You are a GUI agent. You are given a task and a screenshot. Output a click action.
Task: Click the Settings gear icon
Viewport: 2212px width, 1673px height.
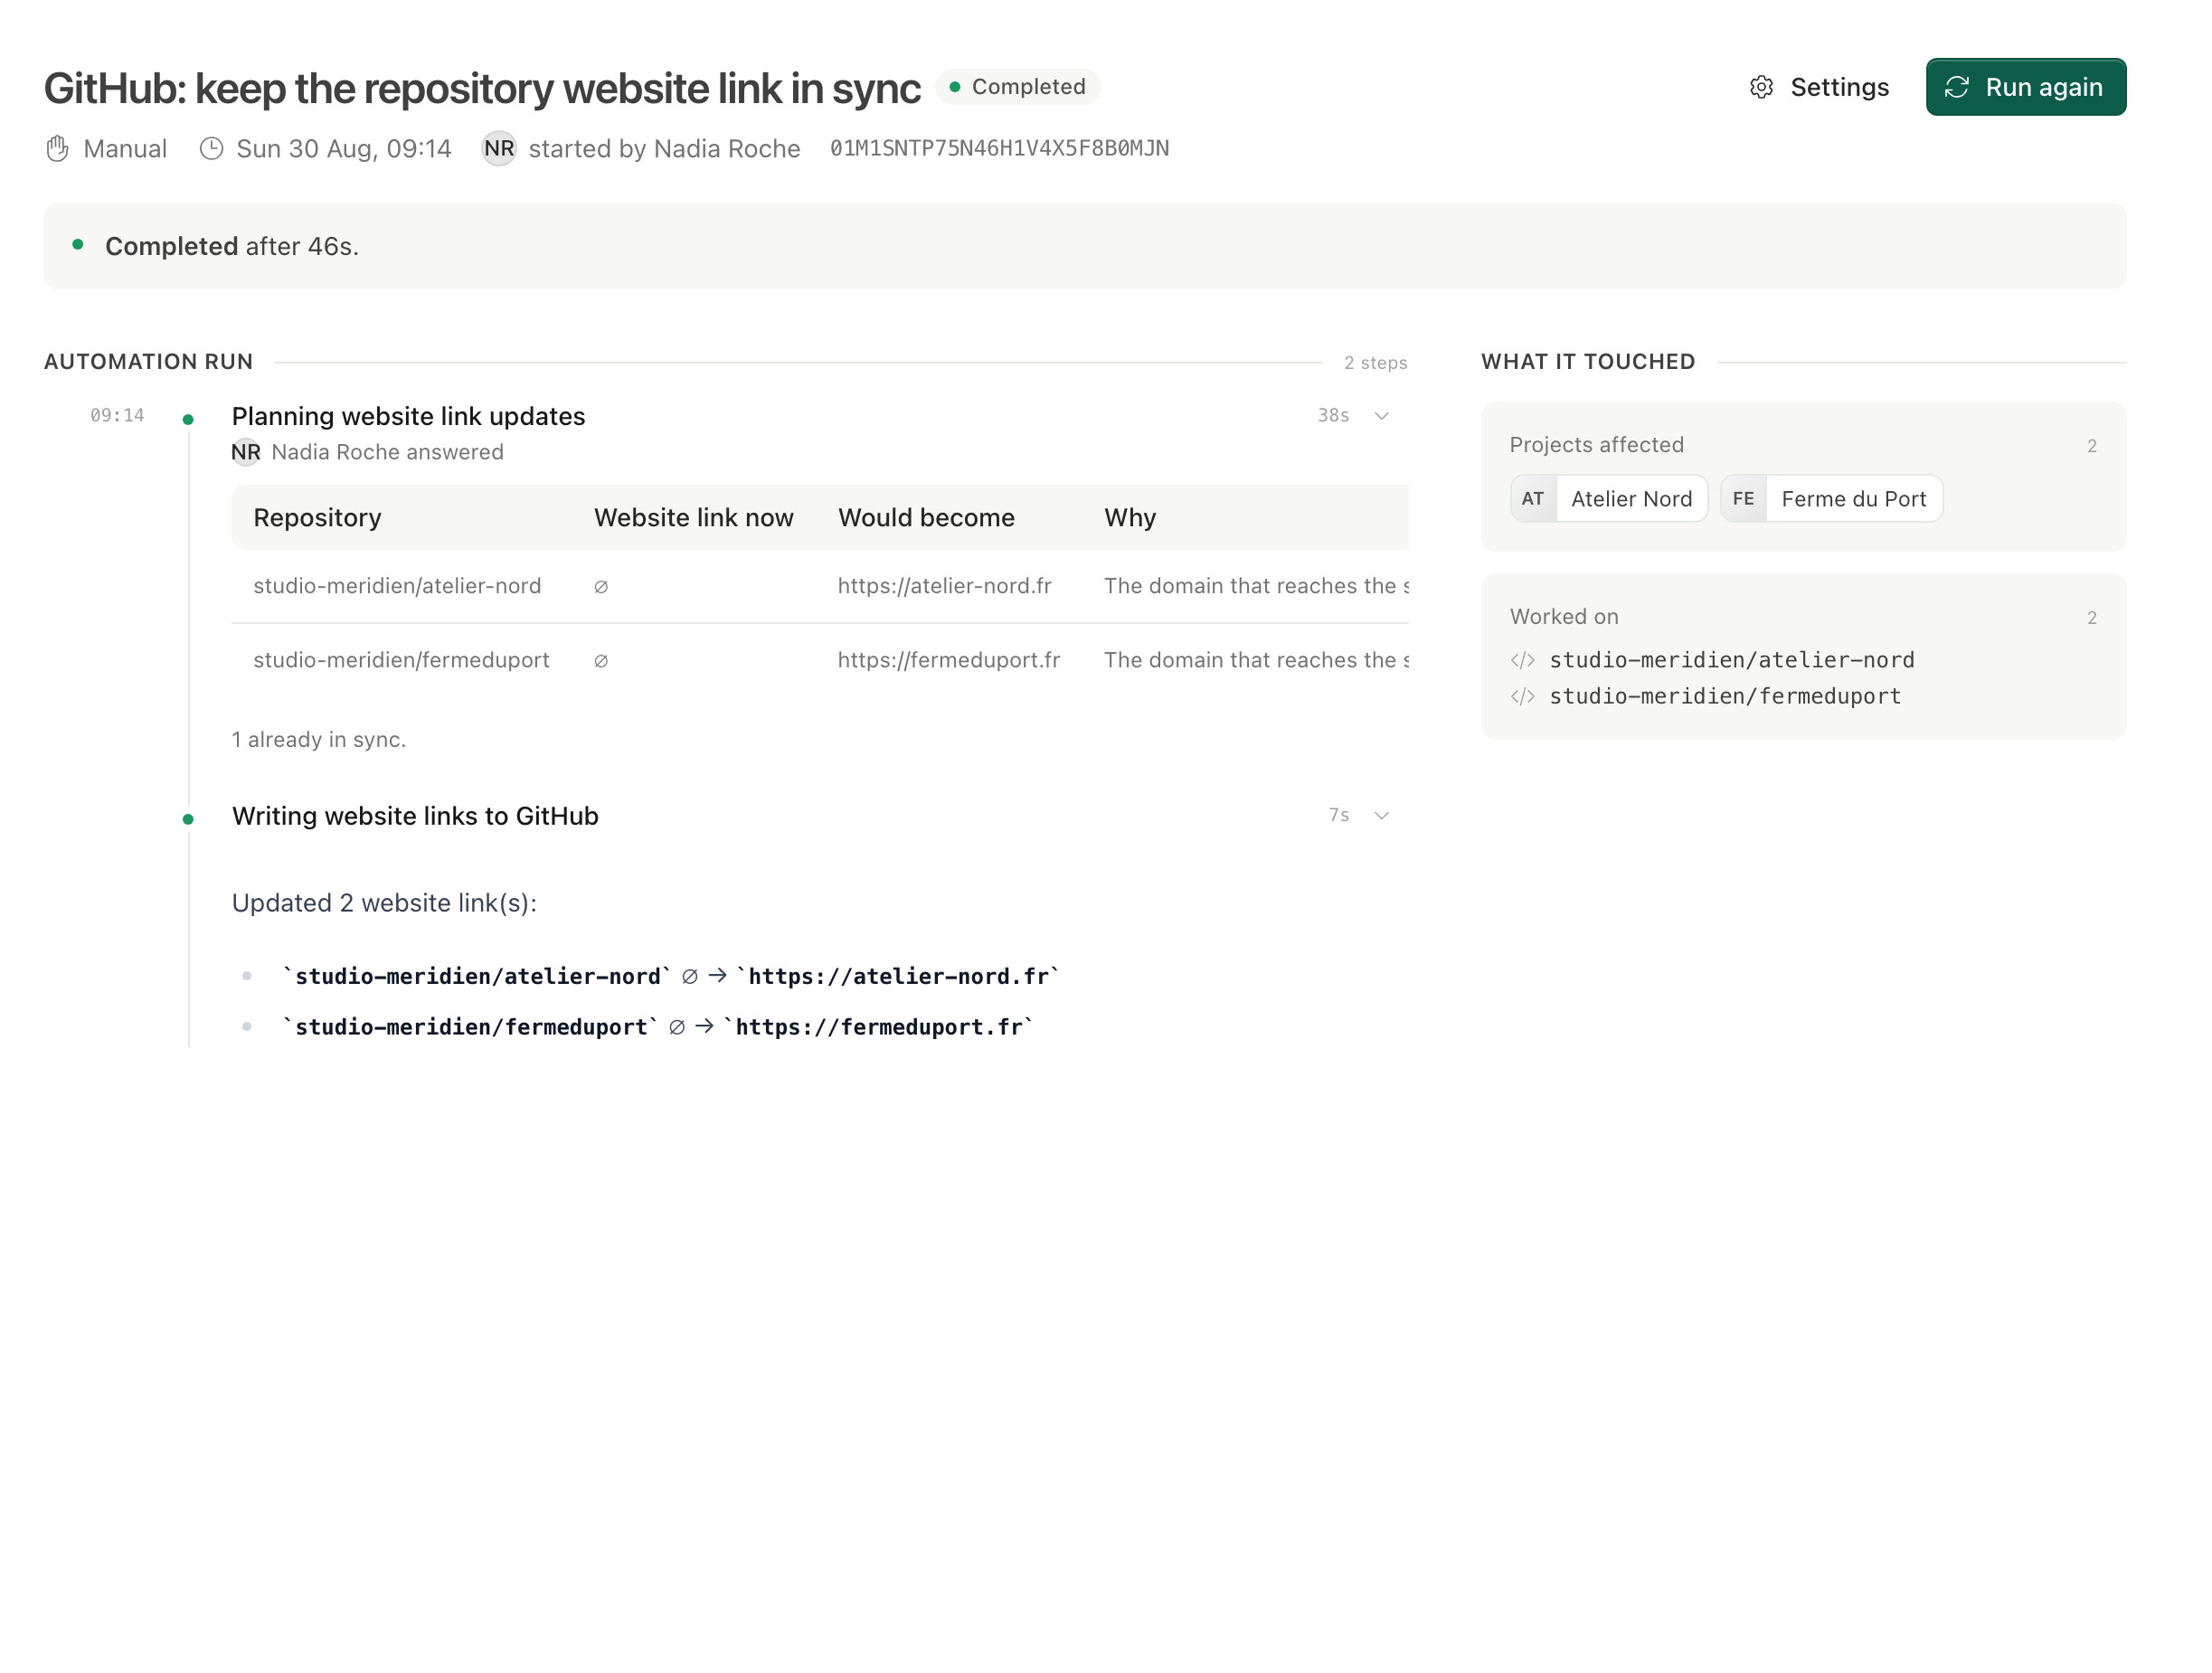(x=1761, y=87)
